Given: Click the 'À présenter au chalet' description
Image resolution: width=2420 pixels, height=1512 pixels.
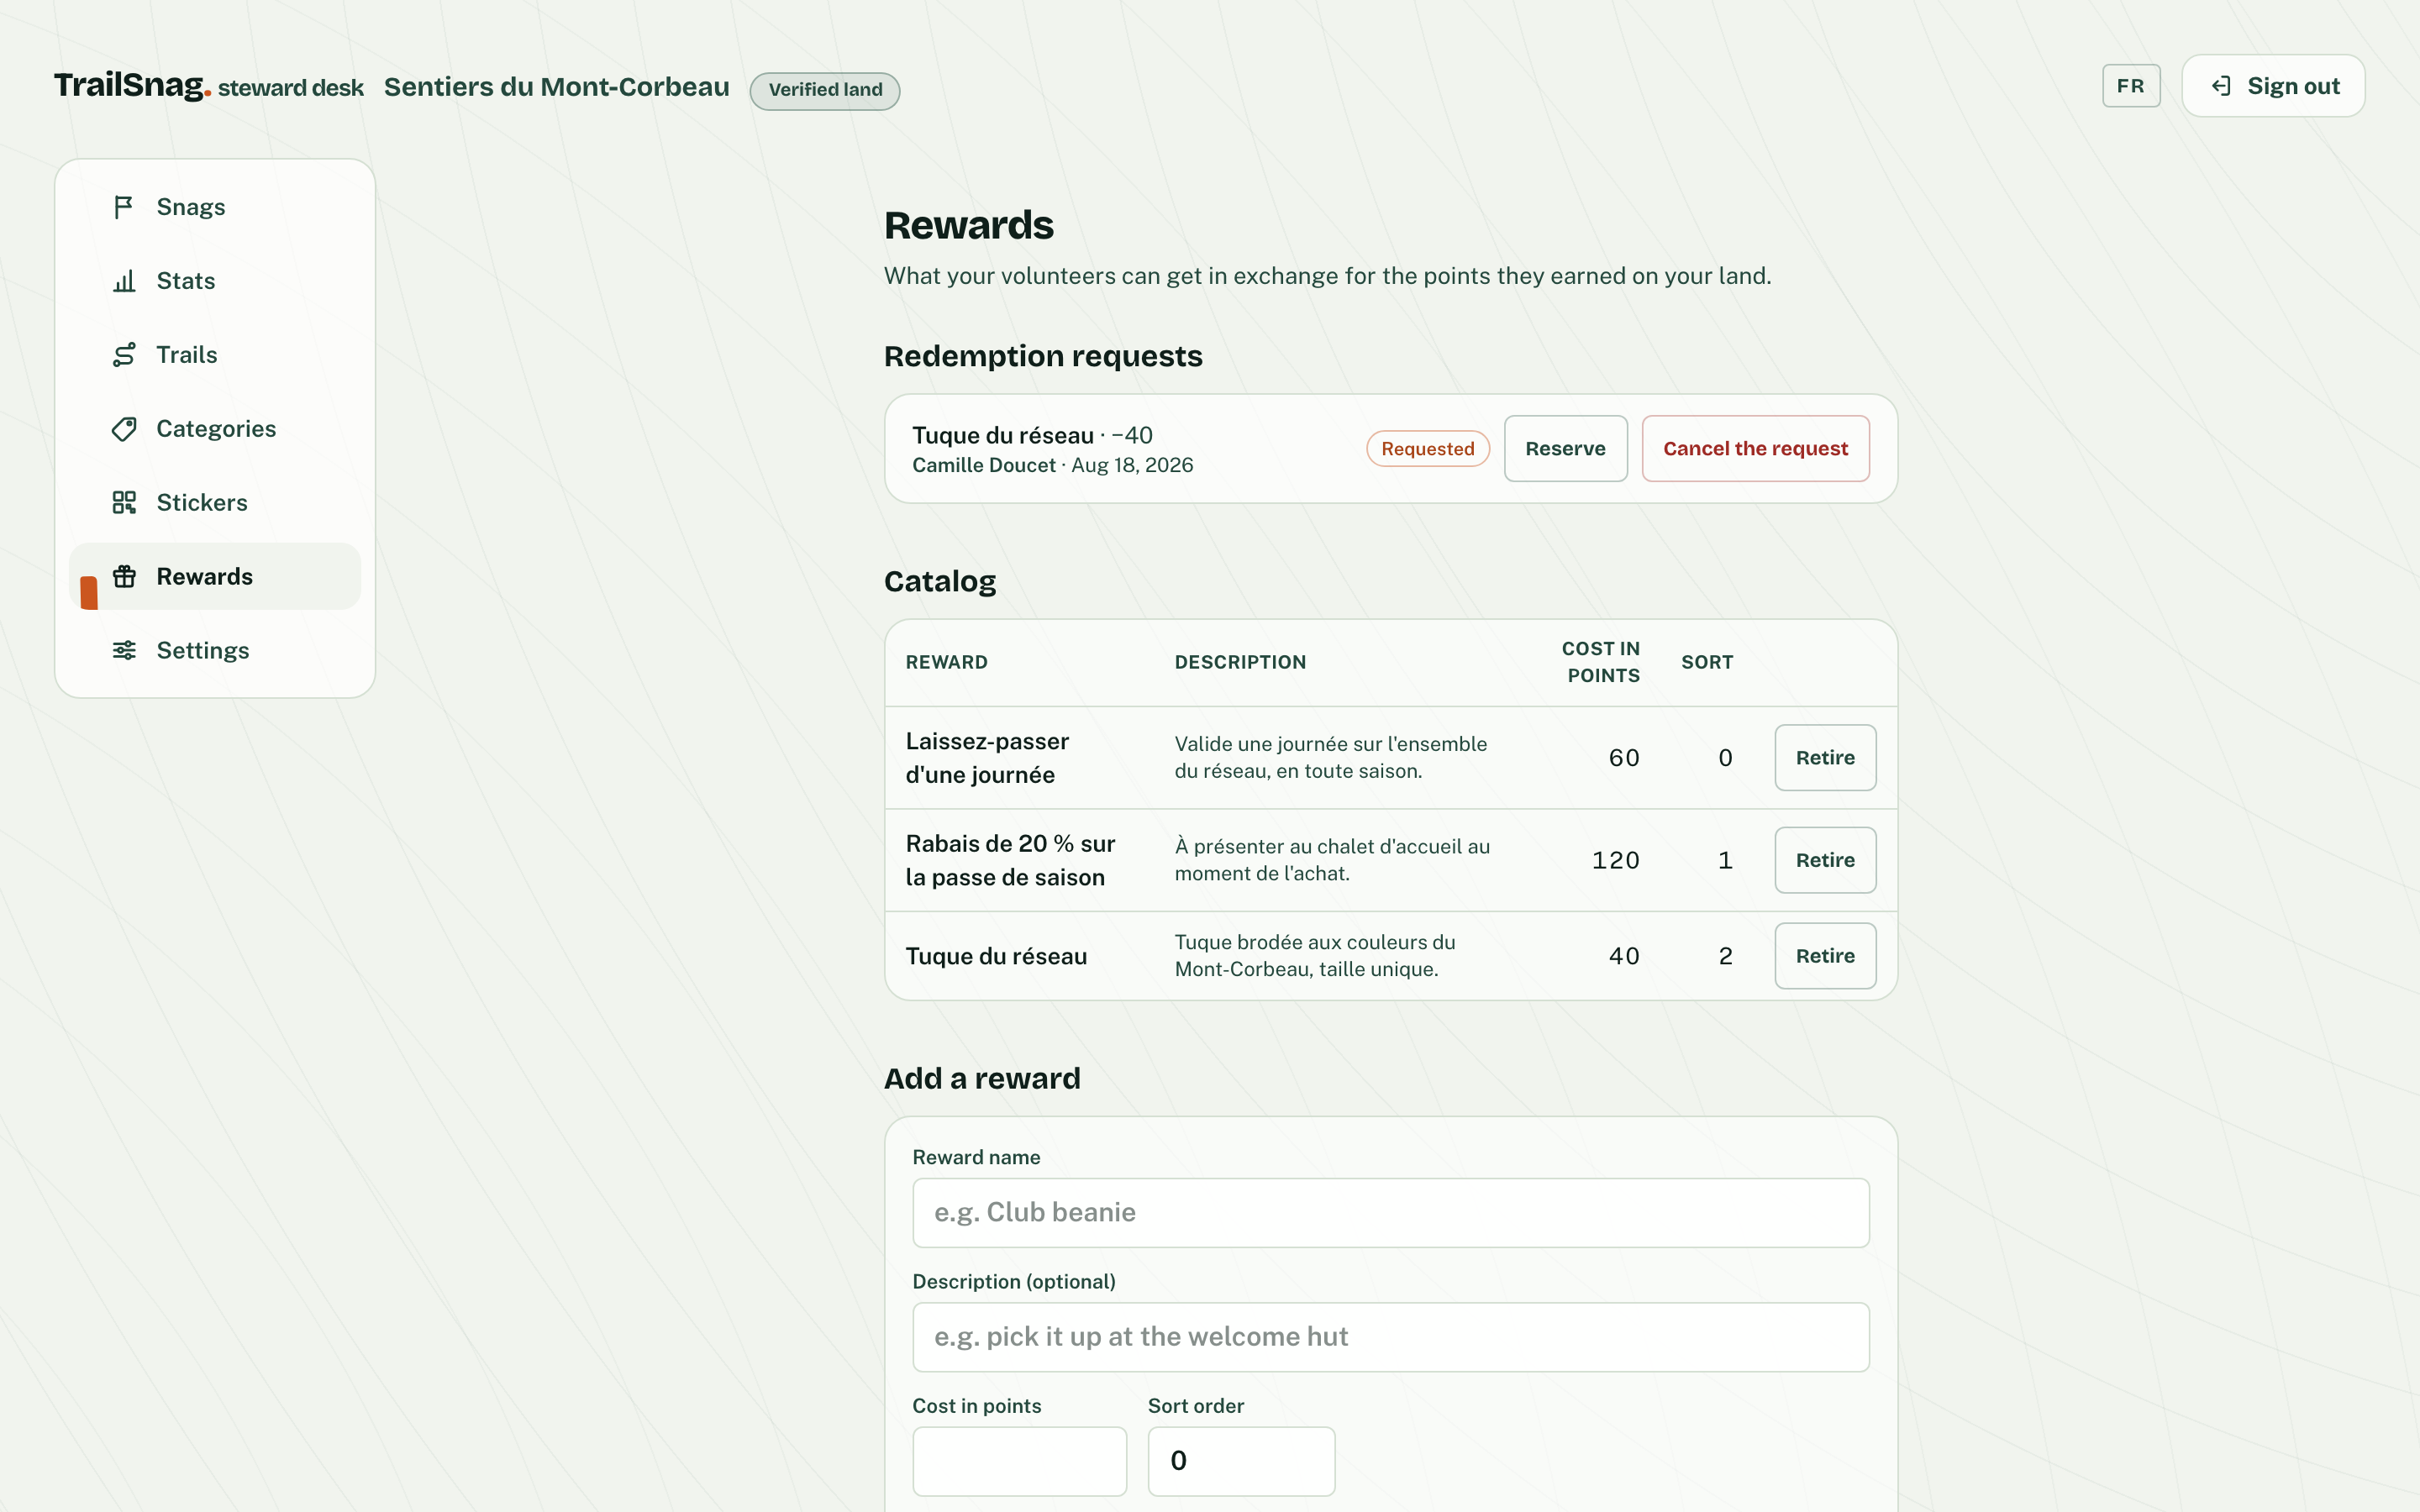Looking at the screenshot, I should 1332,860.
